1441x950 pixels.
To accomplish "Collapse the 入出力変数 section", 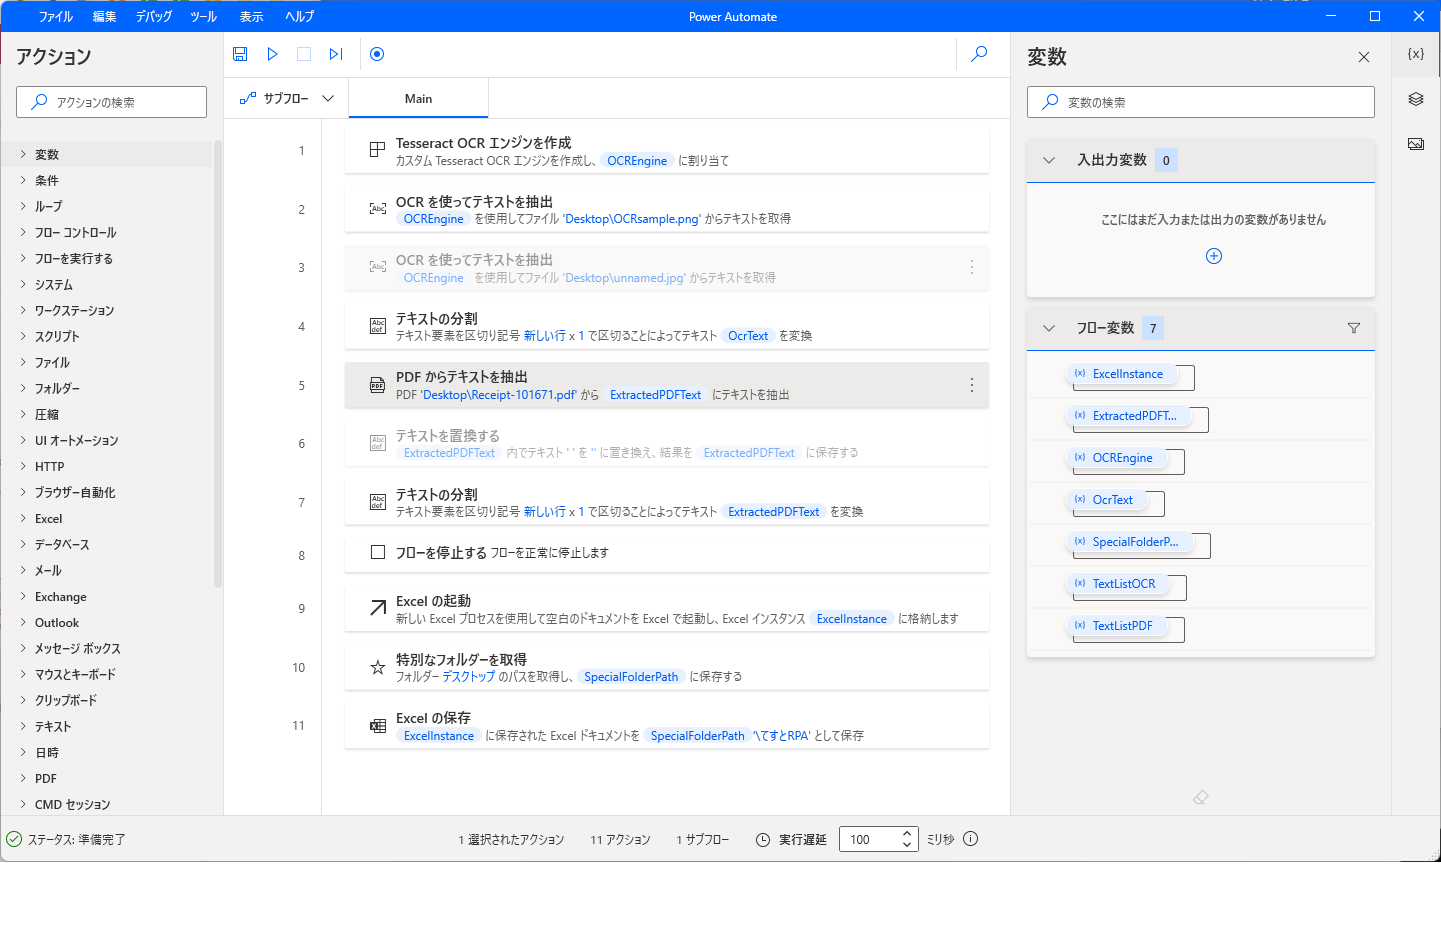I will pyautogui.click(x=1049, y=160).
